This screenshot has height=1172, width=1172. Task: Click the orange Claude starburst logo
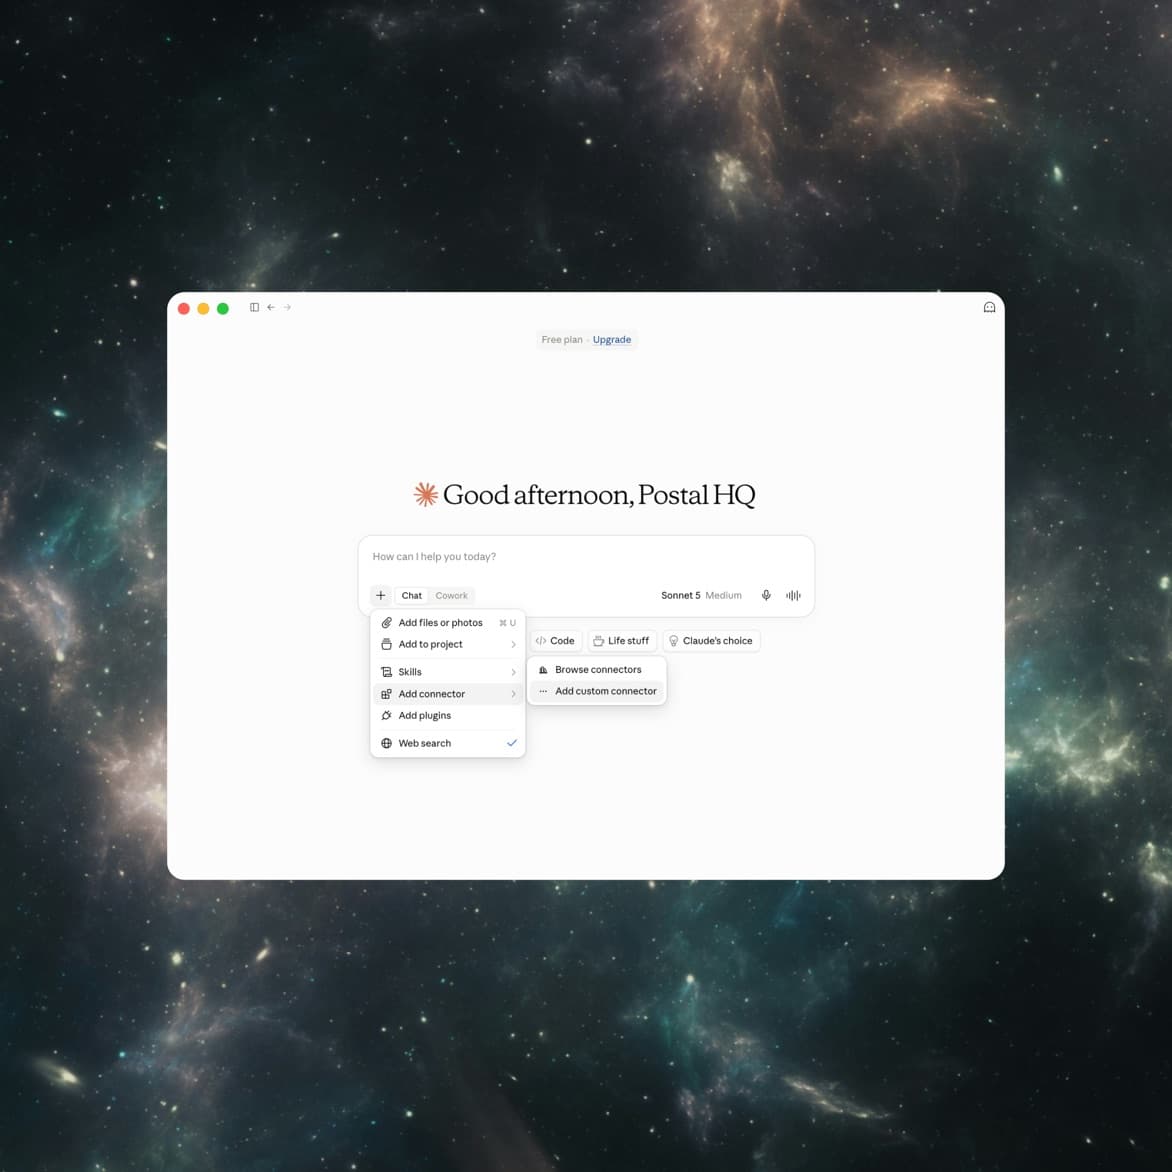pyautogui.click(x=425, y=494)
